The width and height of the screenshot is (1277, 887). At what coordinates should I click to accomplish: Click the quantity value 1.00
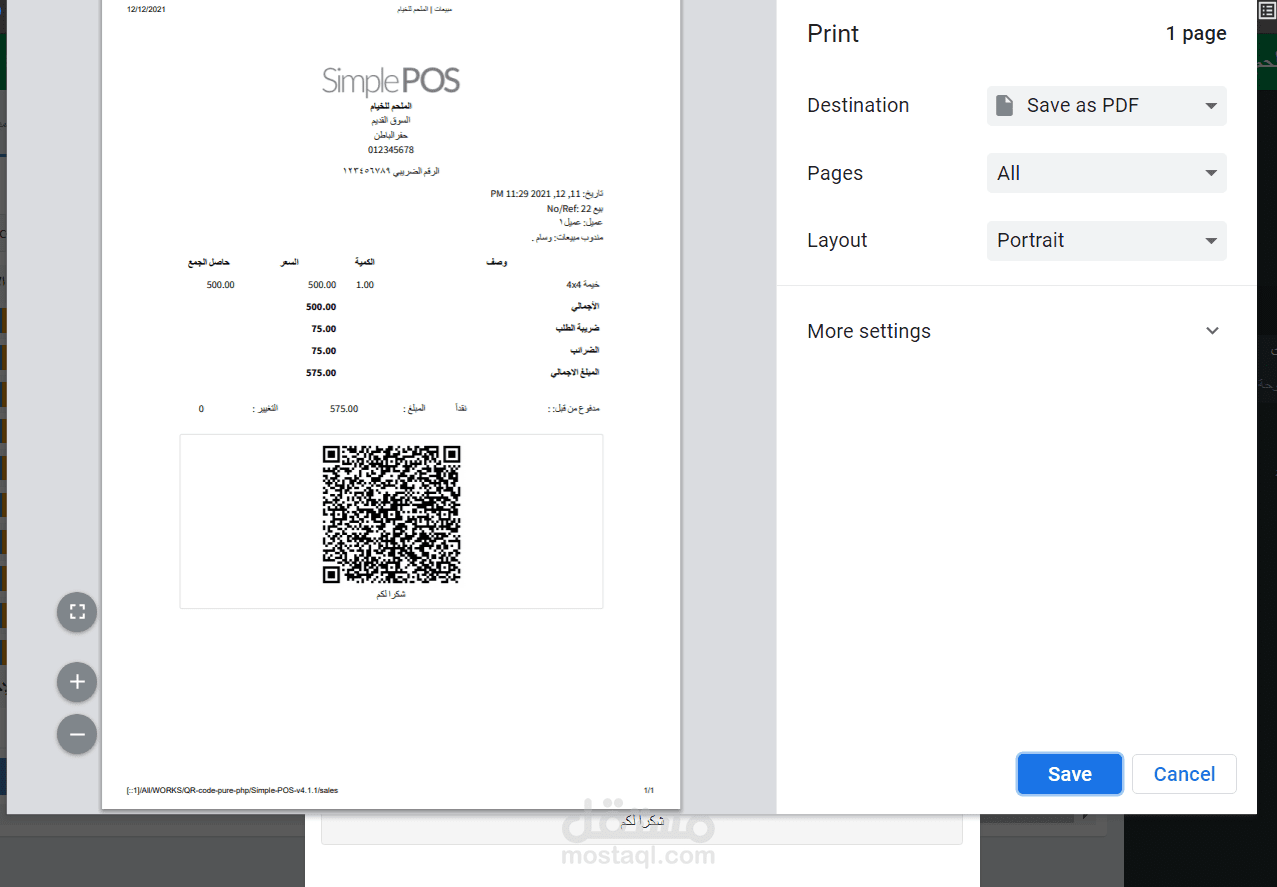coord(365,285)
